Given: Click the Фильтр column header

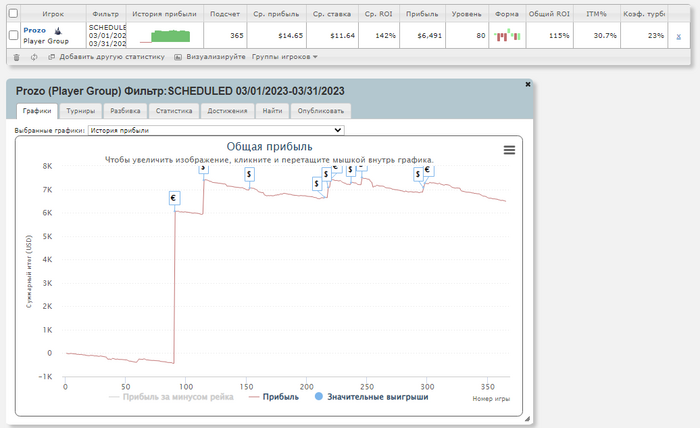Looking at the screenshot, I should click(x=105, y=14).
